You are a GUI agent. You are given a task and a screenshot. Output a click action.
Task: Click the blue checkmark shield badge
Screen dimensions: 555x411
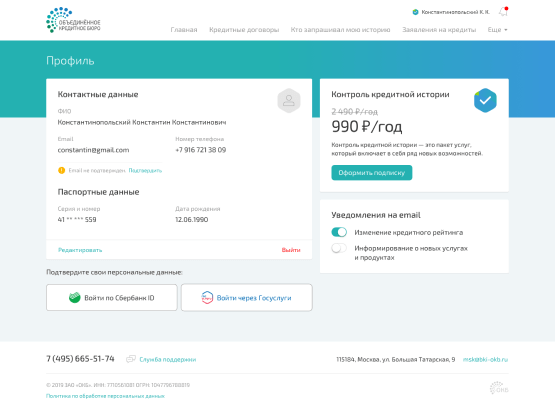pyautogui.click(x=485, y=100)
